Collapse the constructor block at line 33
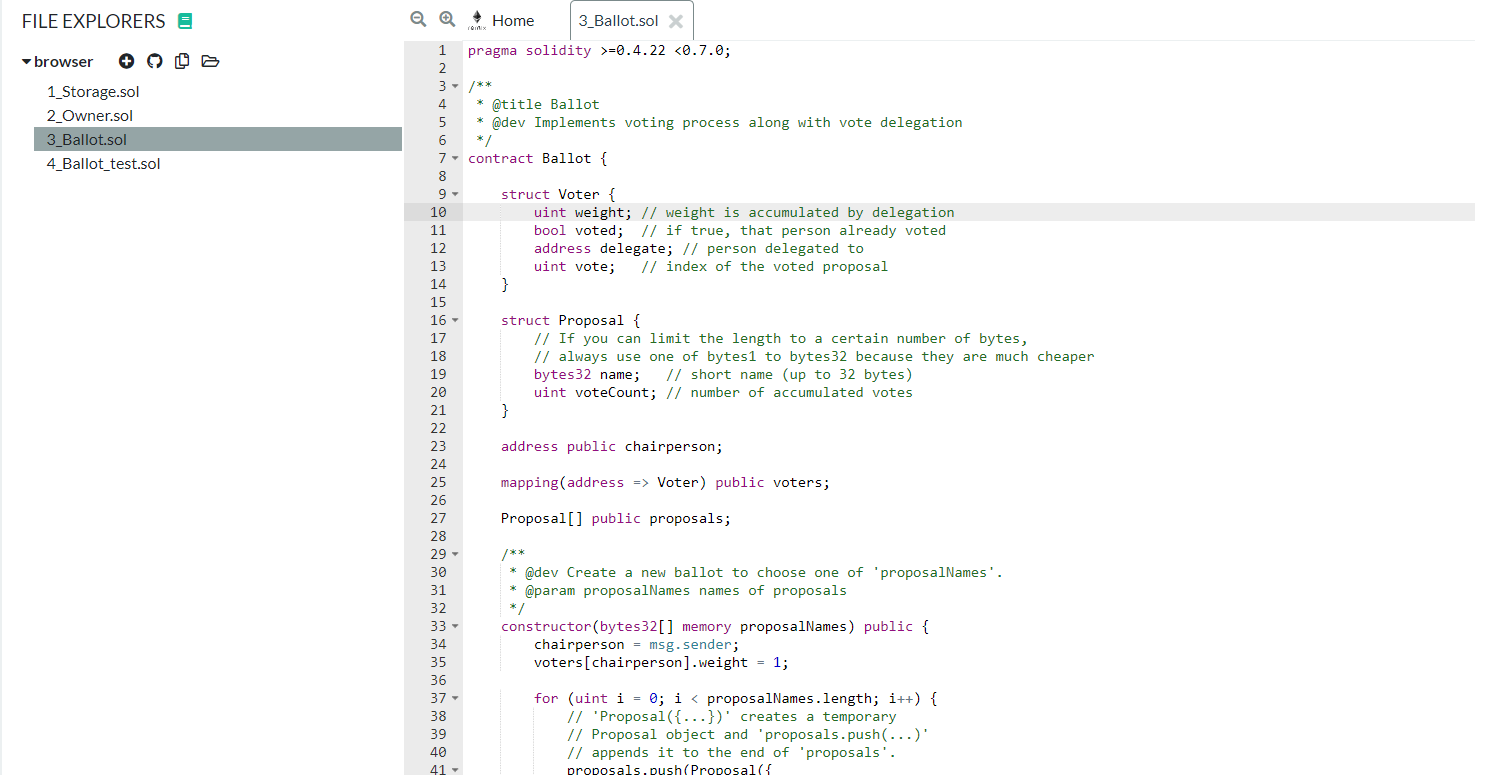This screenshot has width=1511, height=775. (x=455, y=626)
